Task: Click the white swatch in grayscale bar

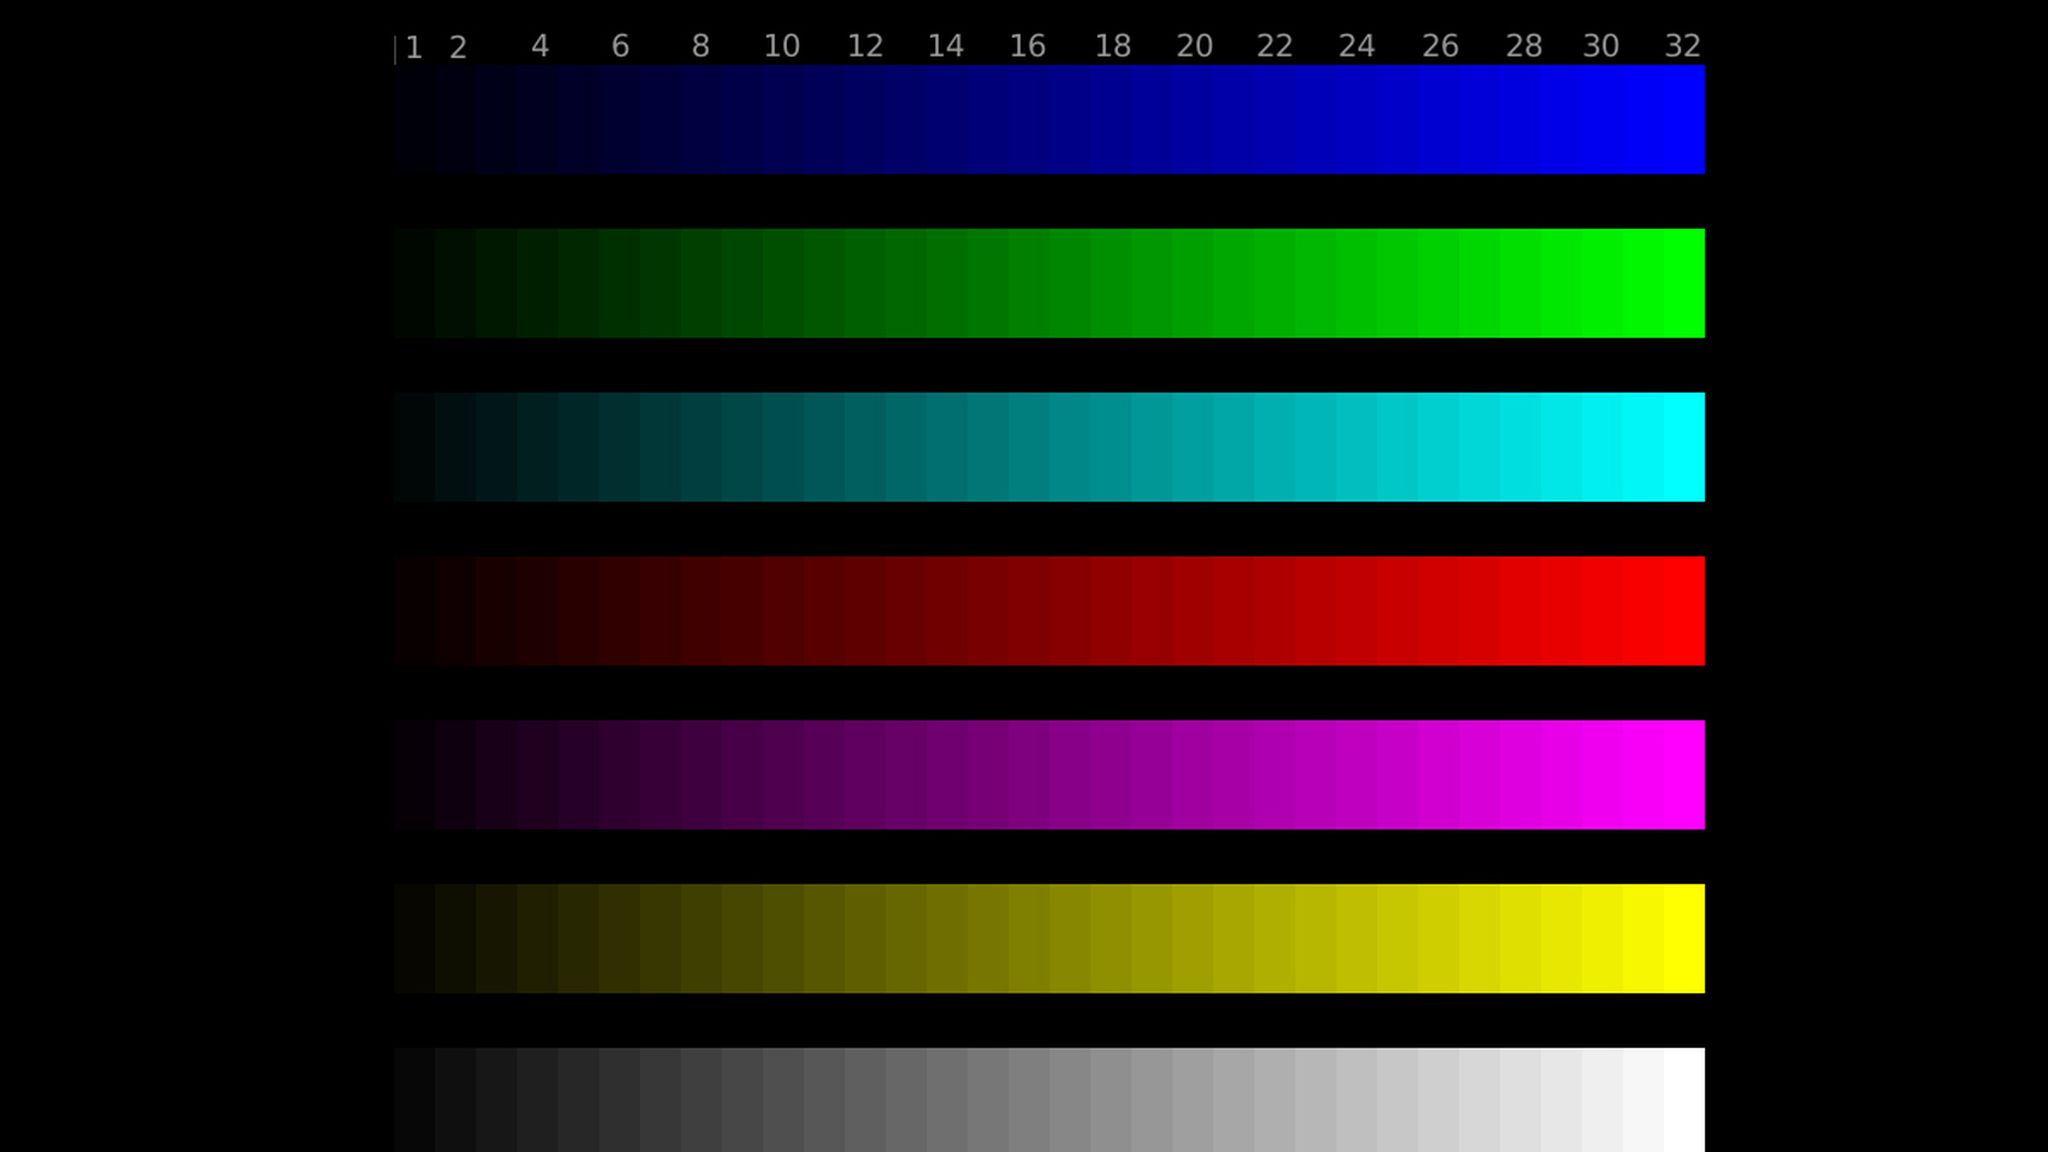Action: pyautogui.click(x=1684, y=1099)
